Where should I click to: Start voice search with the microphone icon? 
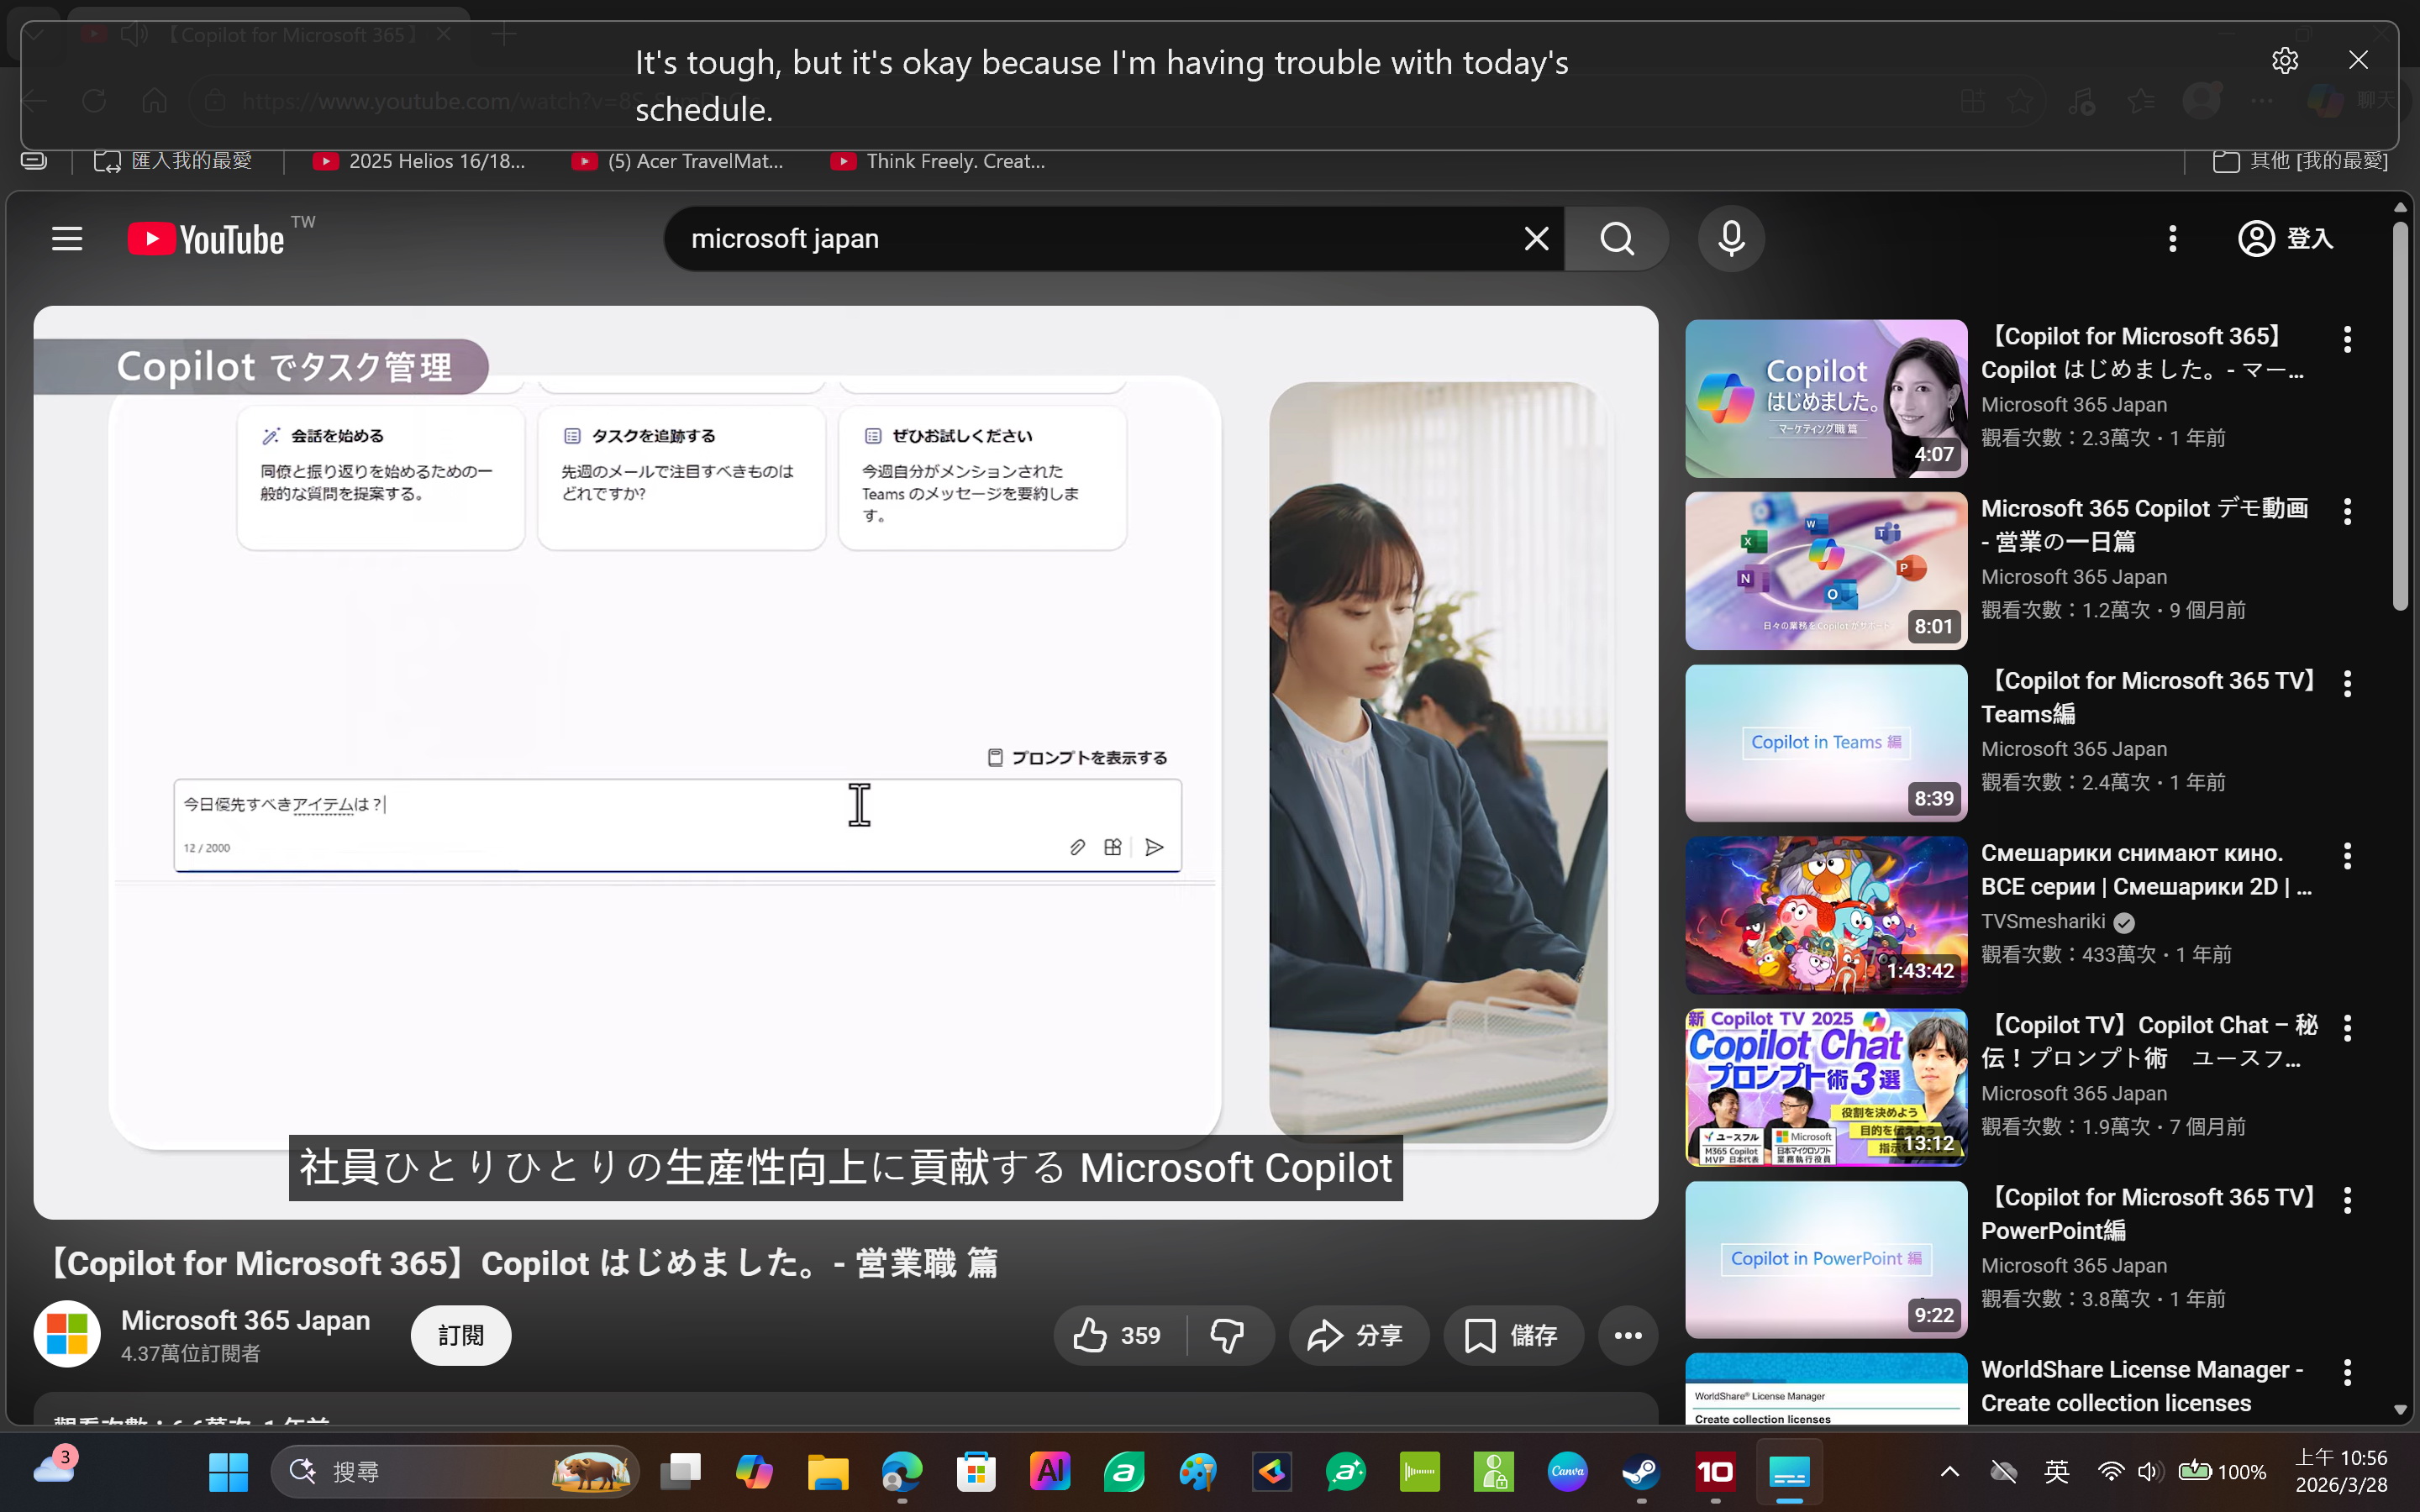tap(1731, 239)
